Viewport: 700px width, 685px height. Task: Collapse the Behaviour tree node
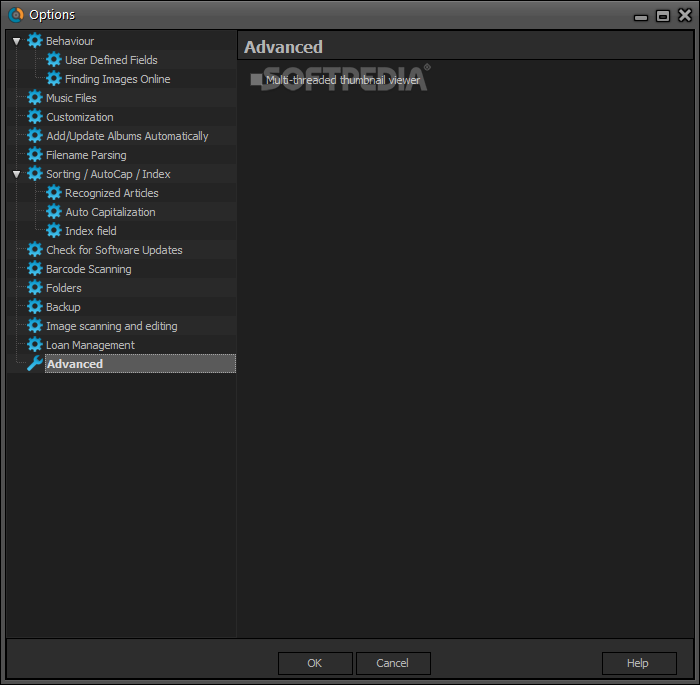(x=17, y=41)
